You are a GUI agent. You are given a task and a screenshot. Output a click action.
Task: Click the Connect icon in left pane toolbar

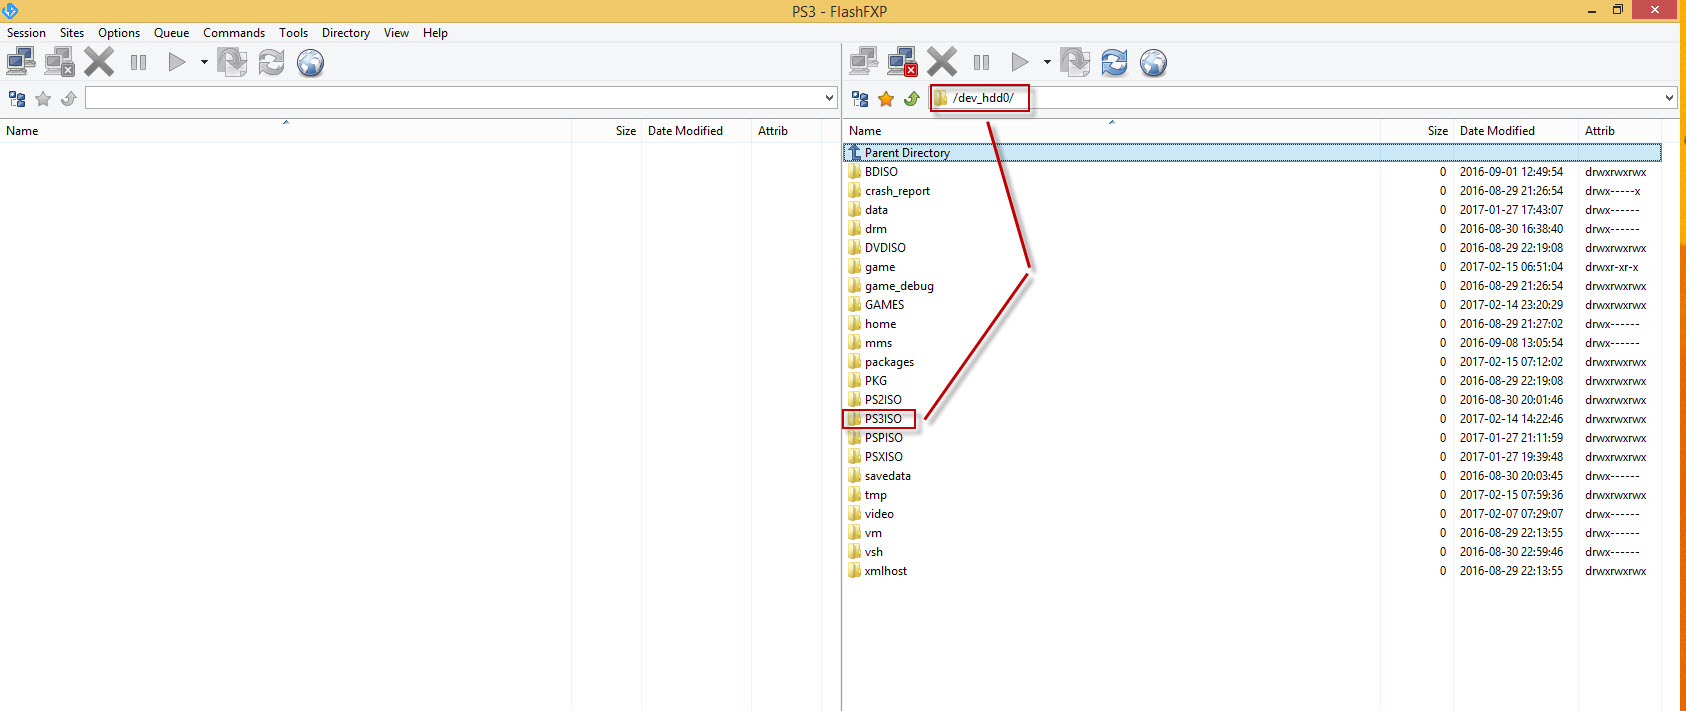point(20,62)
